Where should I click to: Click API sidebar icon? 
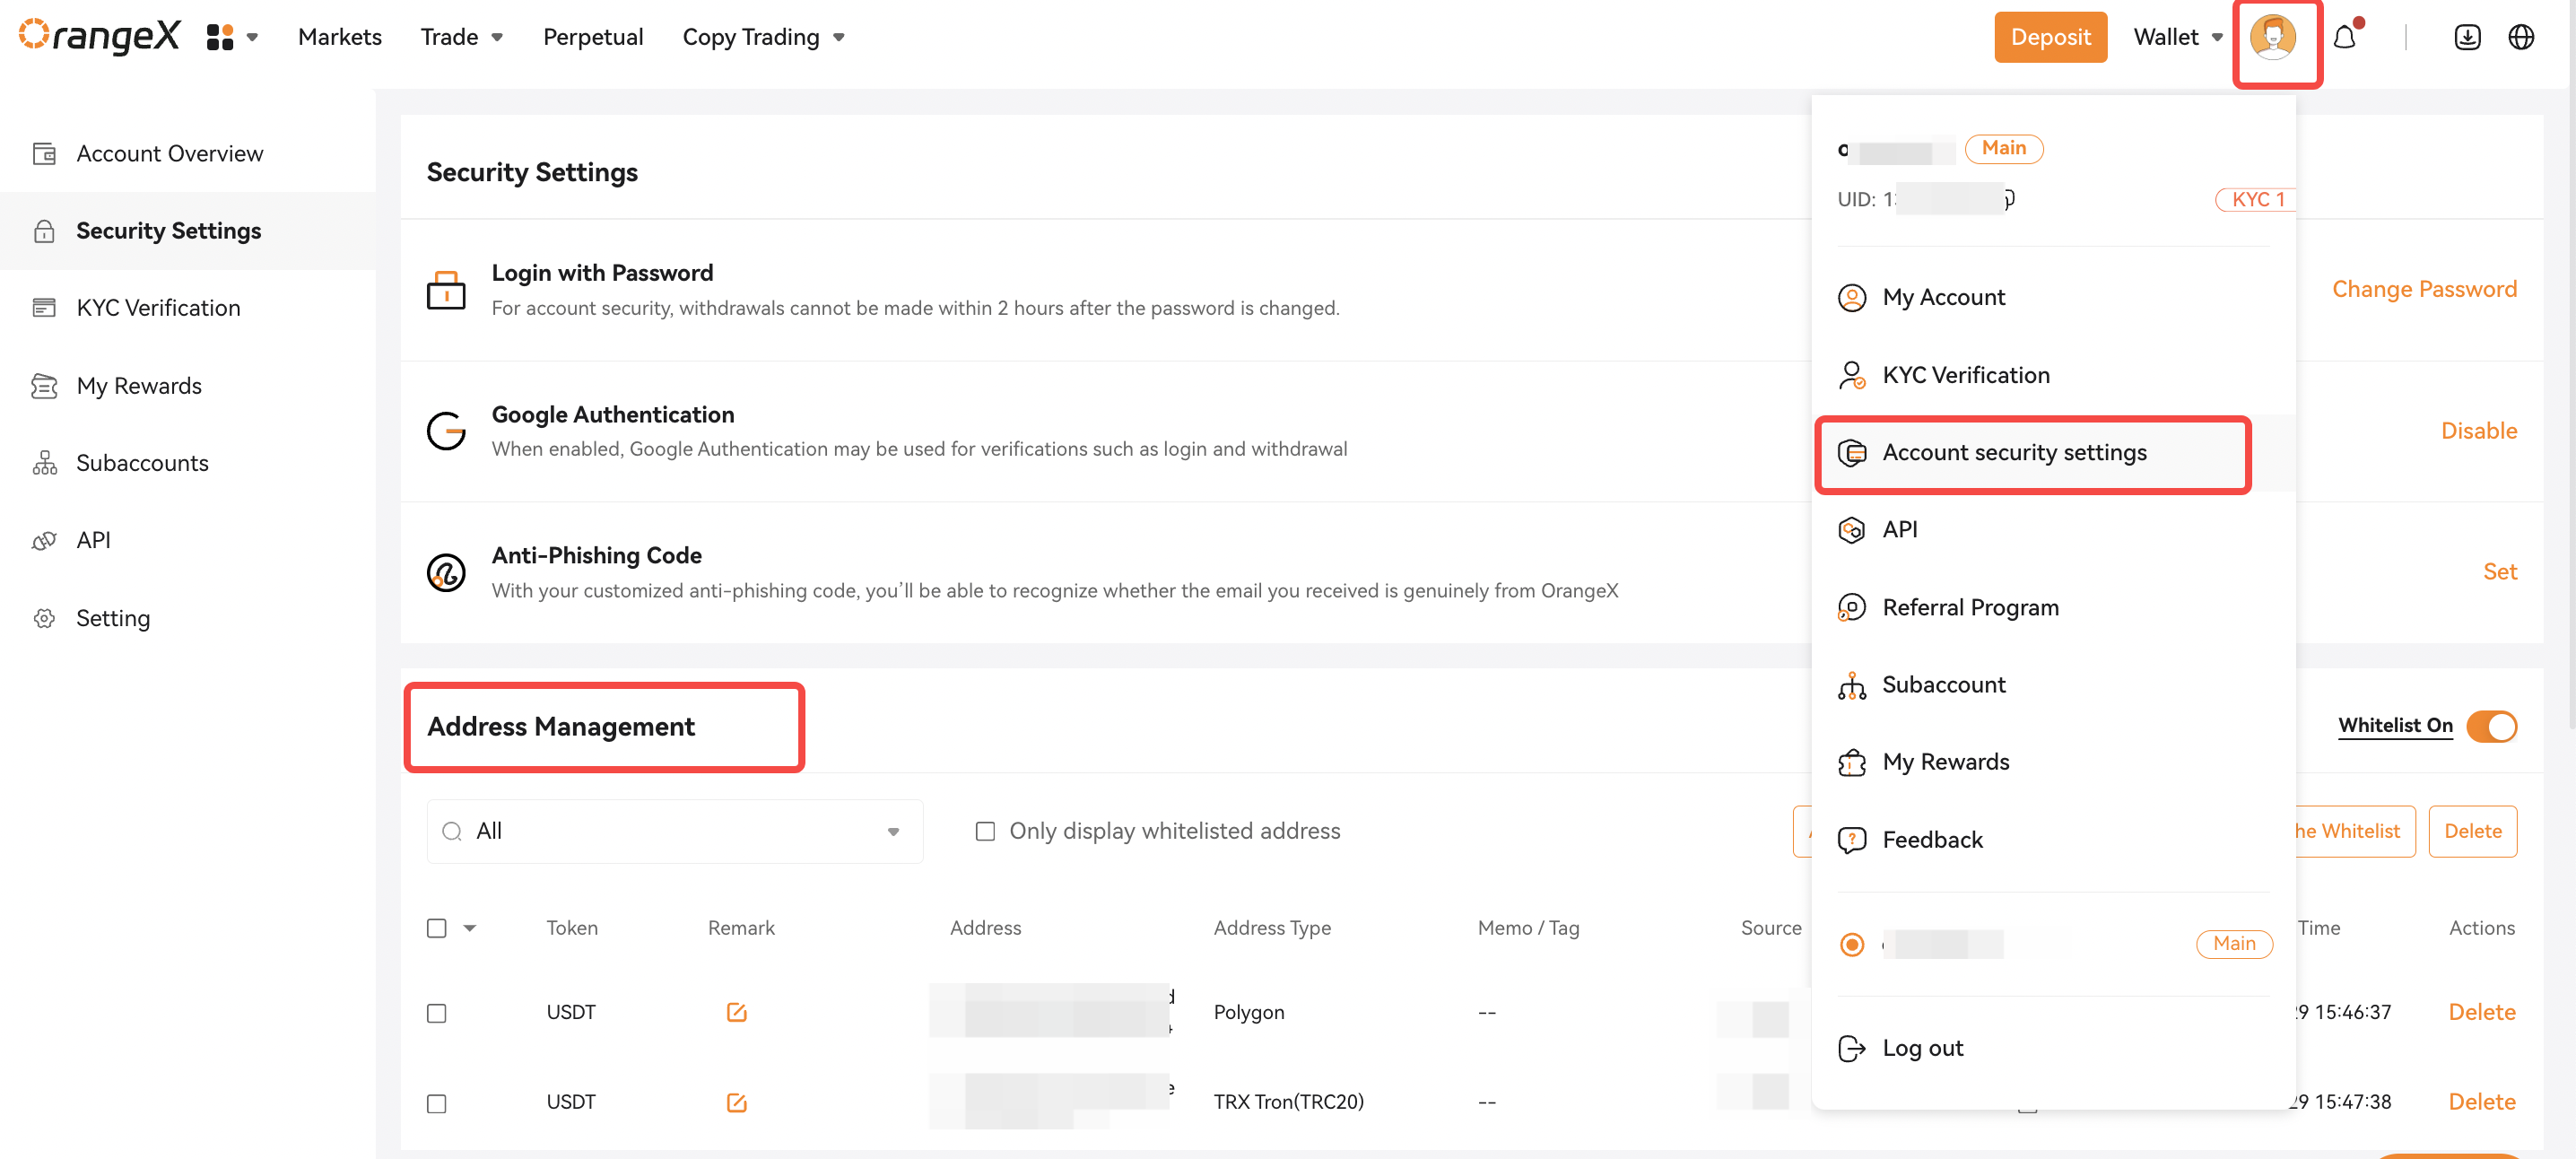click(44, 540)
